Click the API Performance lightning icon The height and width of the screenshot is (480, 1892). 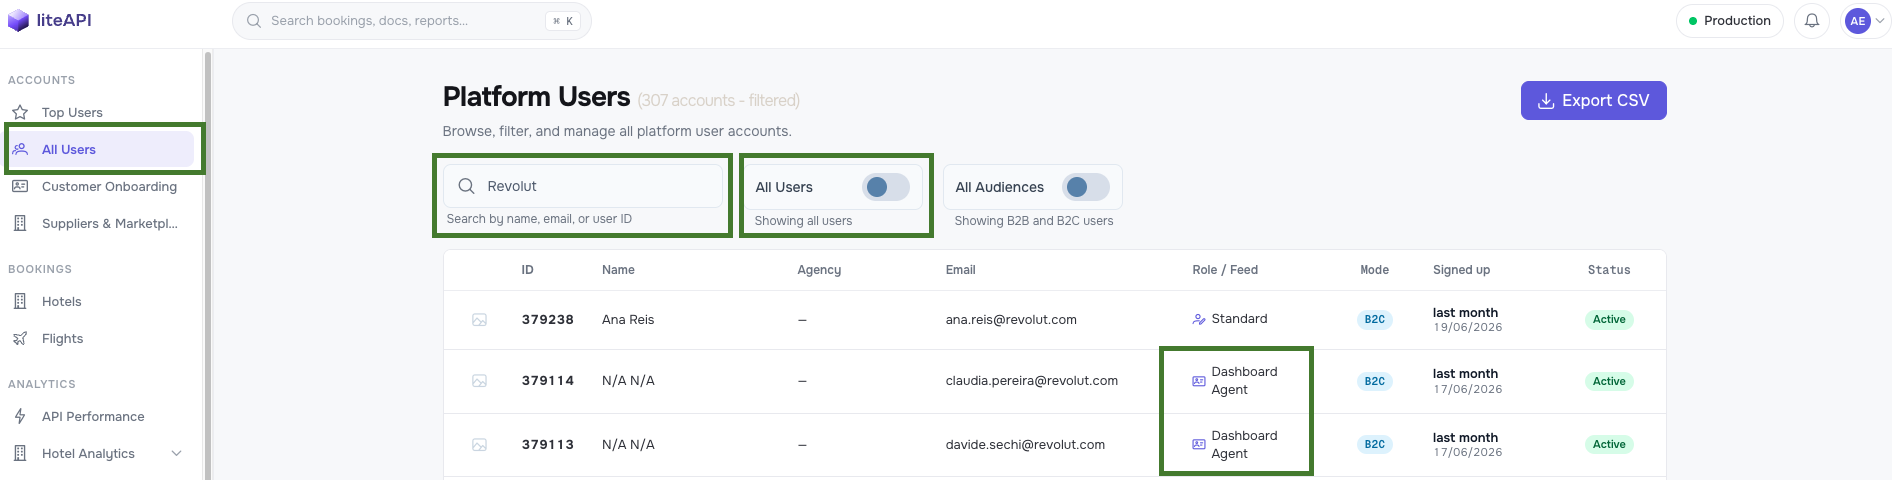click(20, 416)
